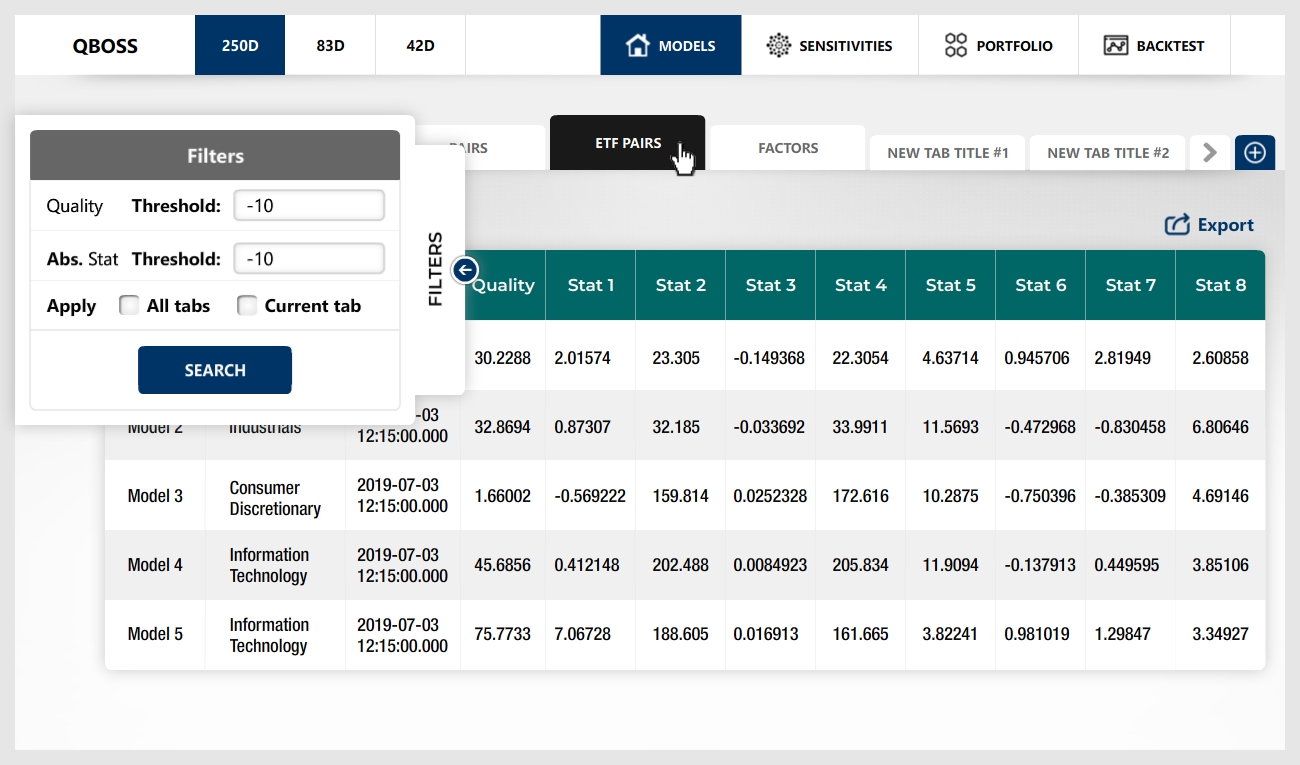1300x765 pixels.
Task: Click the Models home icon
Action: 637,45
